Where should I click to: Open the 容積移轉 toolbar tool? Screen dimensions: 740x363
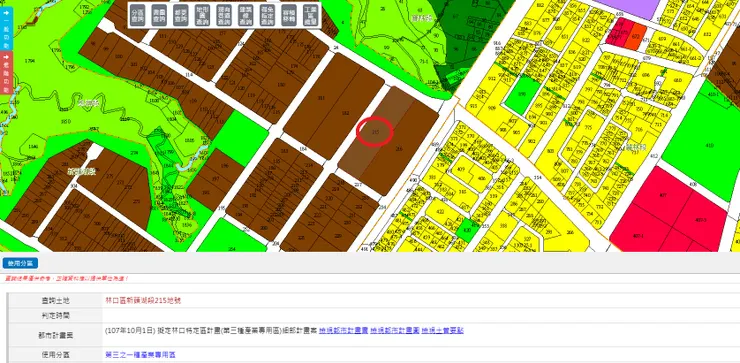(x=288, y=16)
